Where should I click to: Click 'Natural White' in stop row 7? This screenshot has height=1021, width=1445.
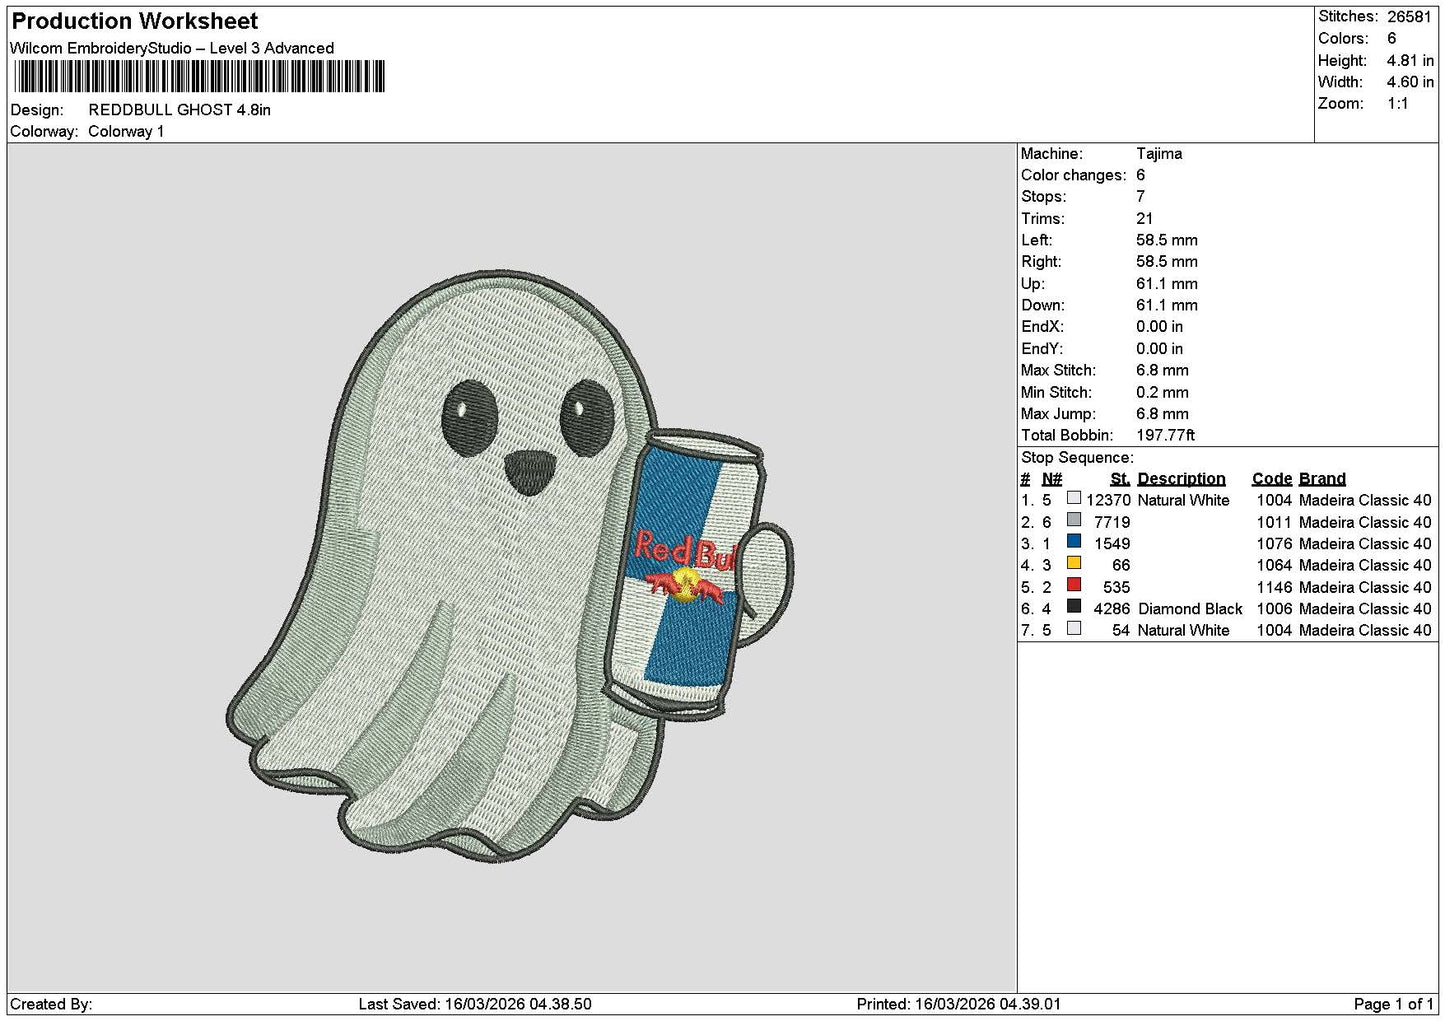[1183, 631]
